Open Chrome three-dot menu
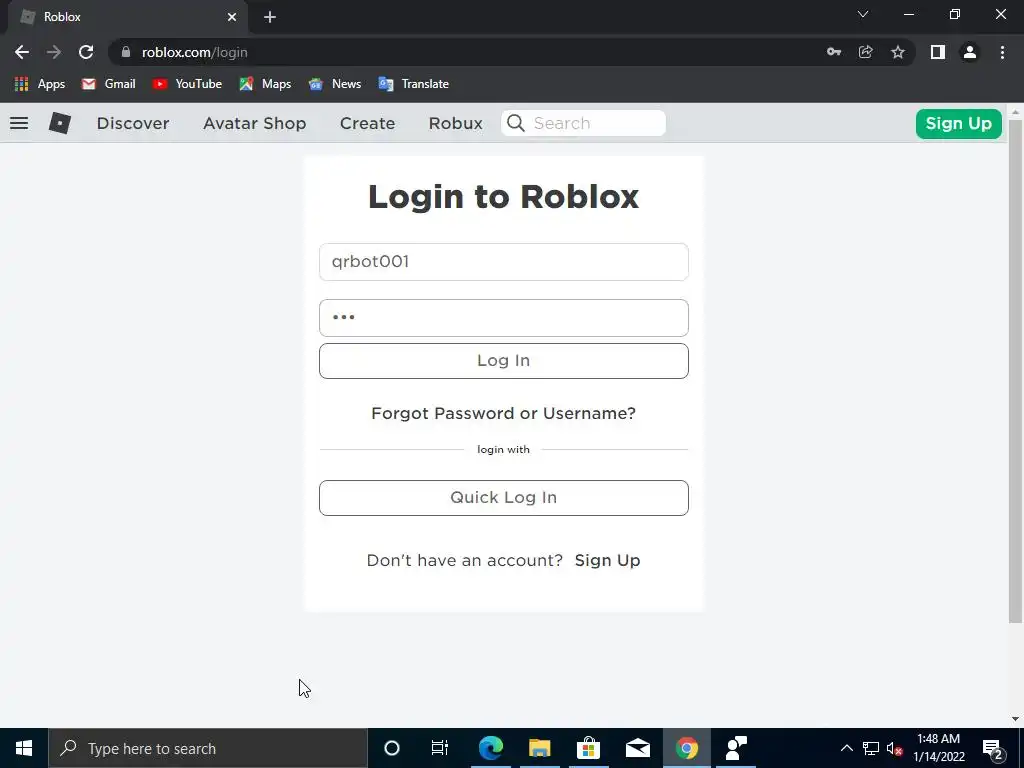This screenshot has height=768, width=1024. 1002,52
